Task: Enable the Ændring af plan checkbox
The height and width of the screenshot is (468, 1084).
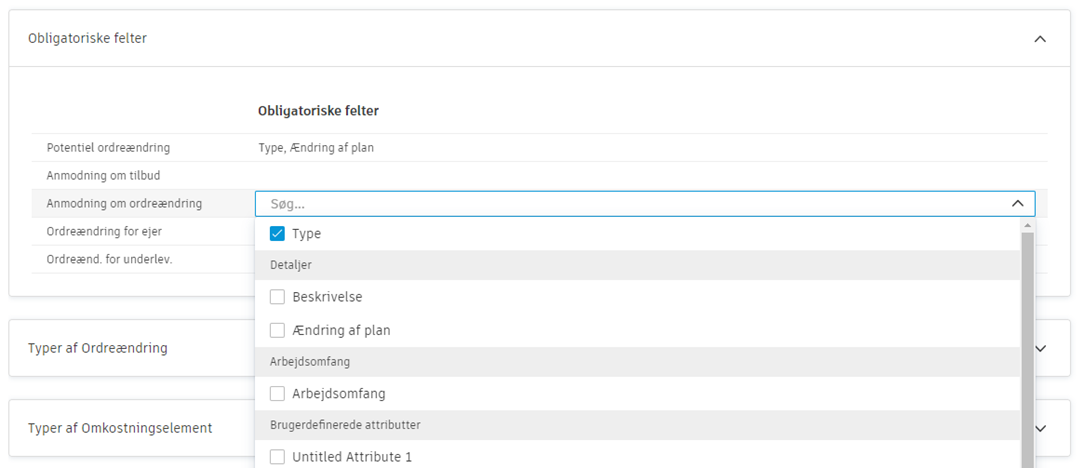Action: pos(278,330)
